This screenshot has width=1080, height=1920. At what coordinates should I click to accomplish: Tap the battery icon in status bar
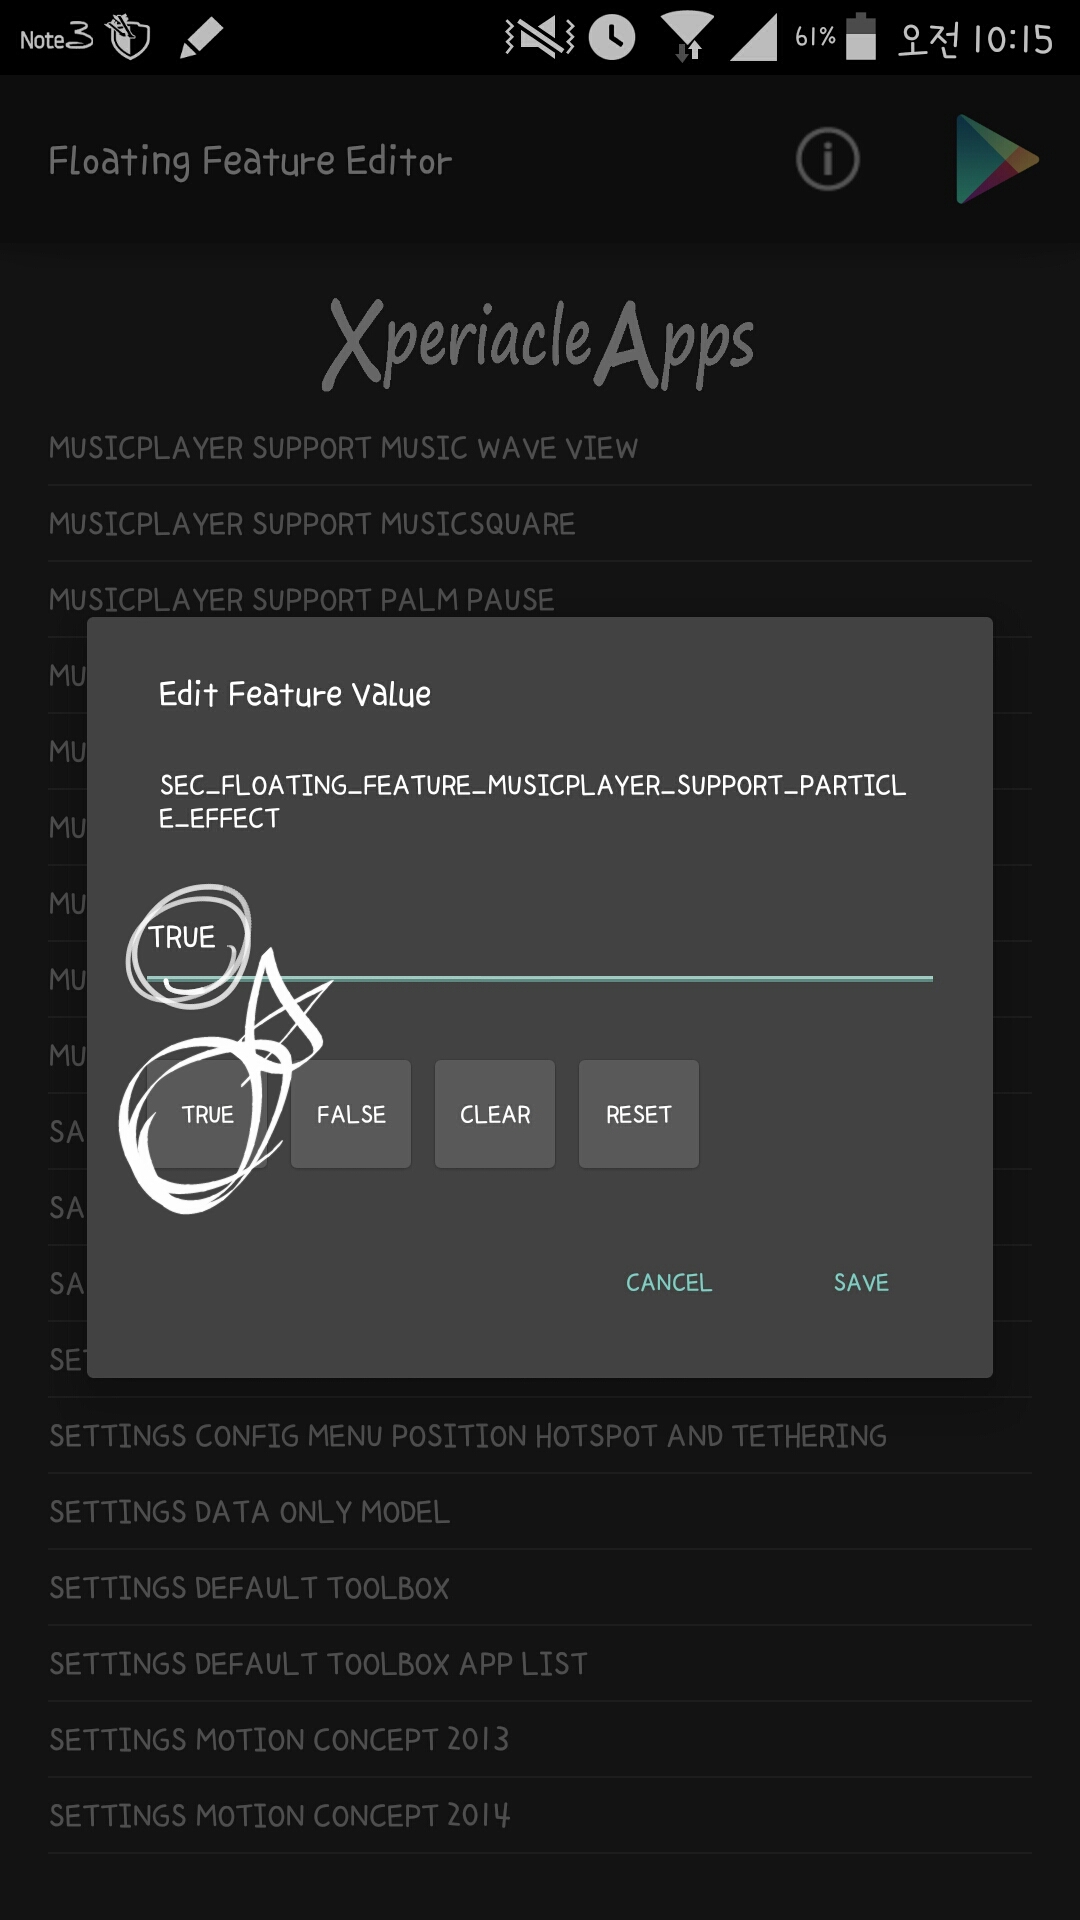click(860, 38)
